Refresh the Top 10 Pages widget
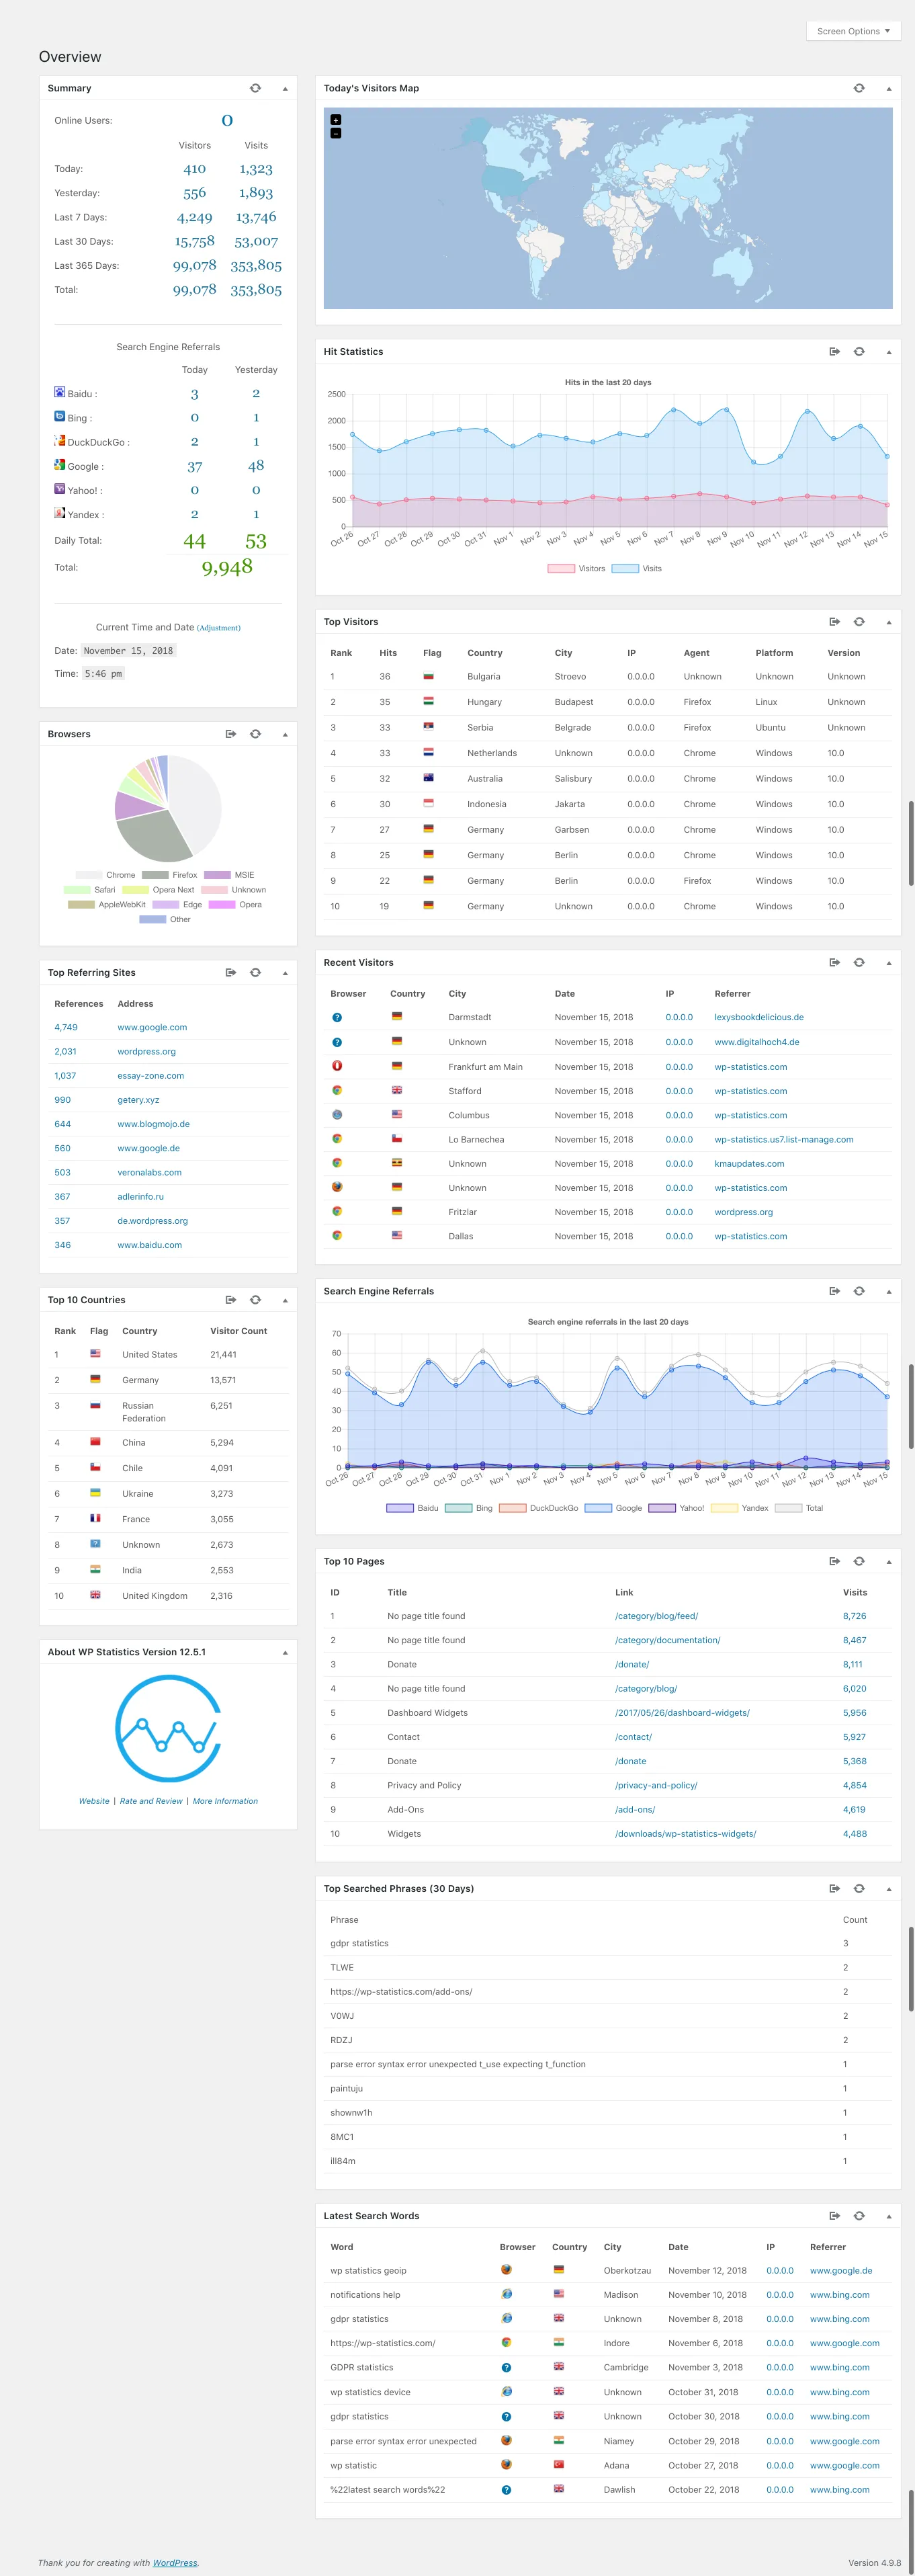915x2576 pixels. pyautogui.click(x=858, y=1561)
